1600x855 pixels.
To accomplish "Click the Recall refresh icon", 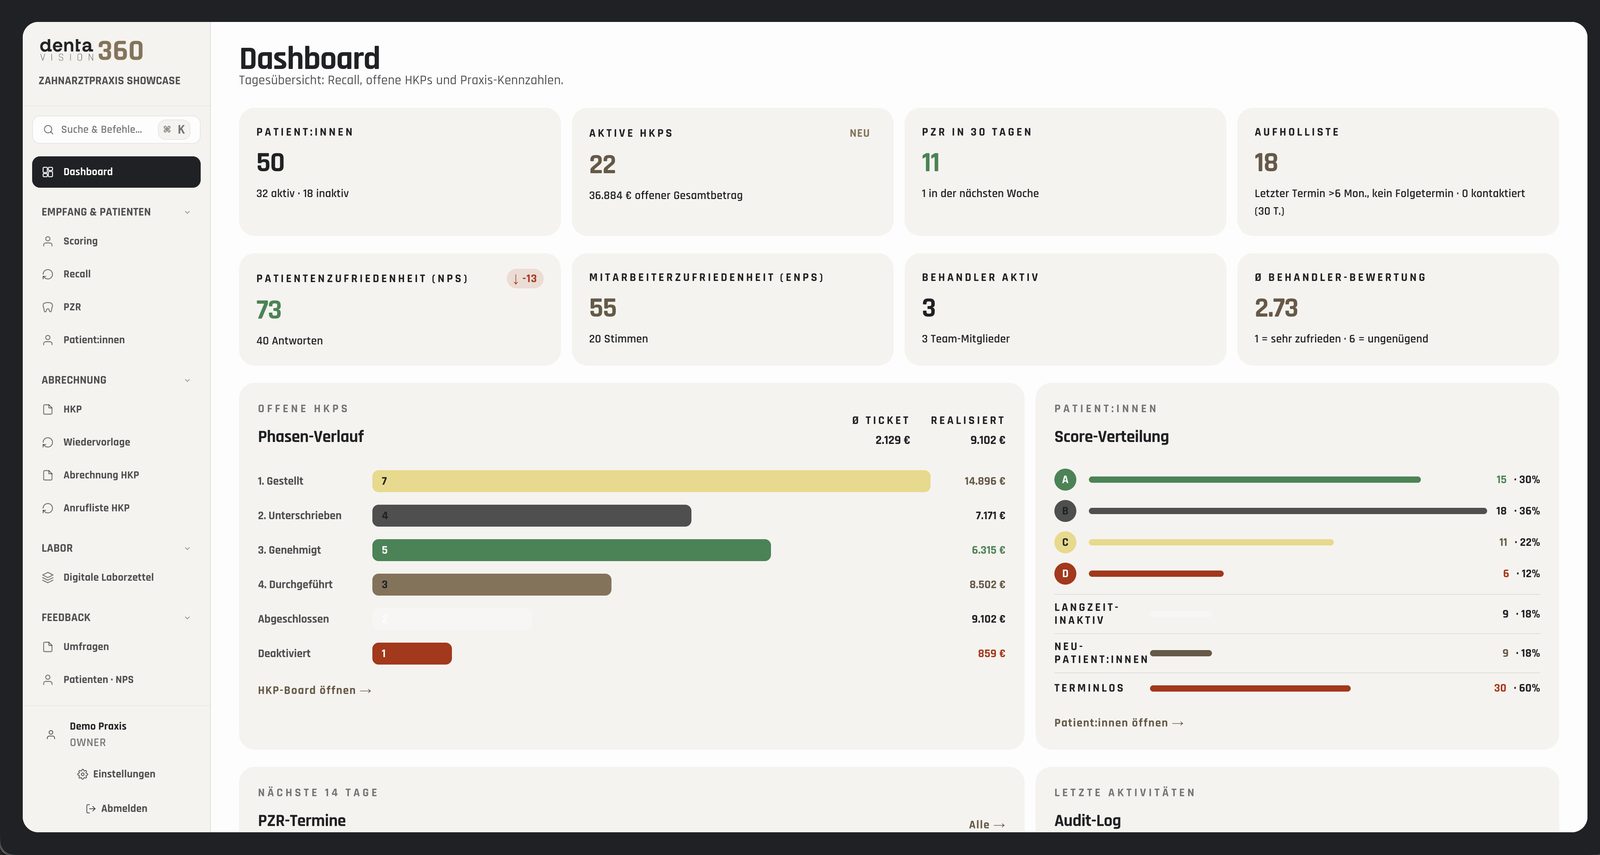I will coord(48,274).
